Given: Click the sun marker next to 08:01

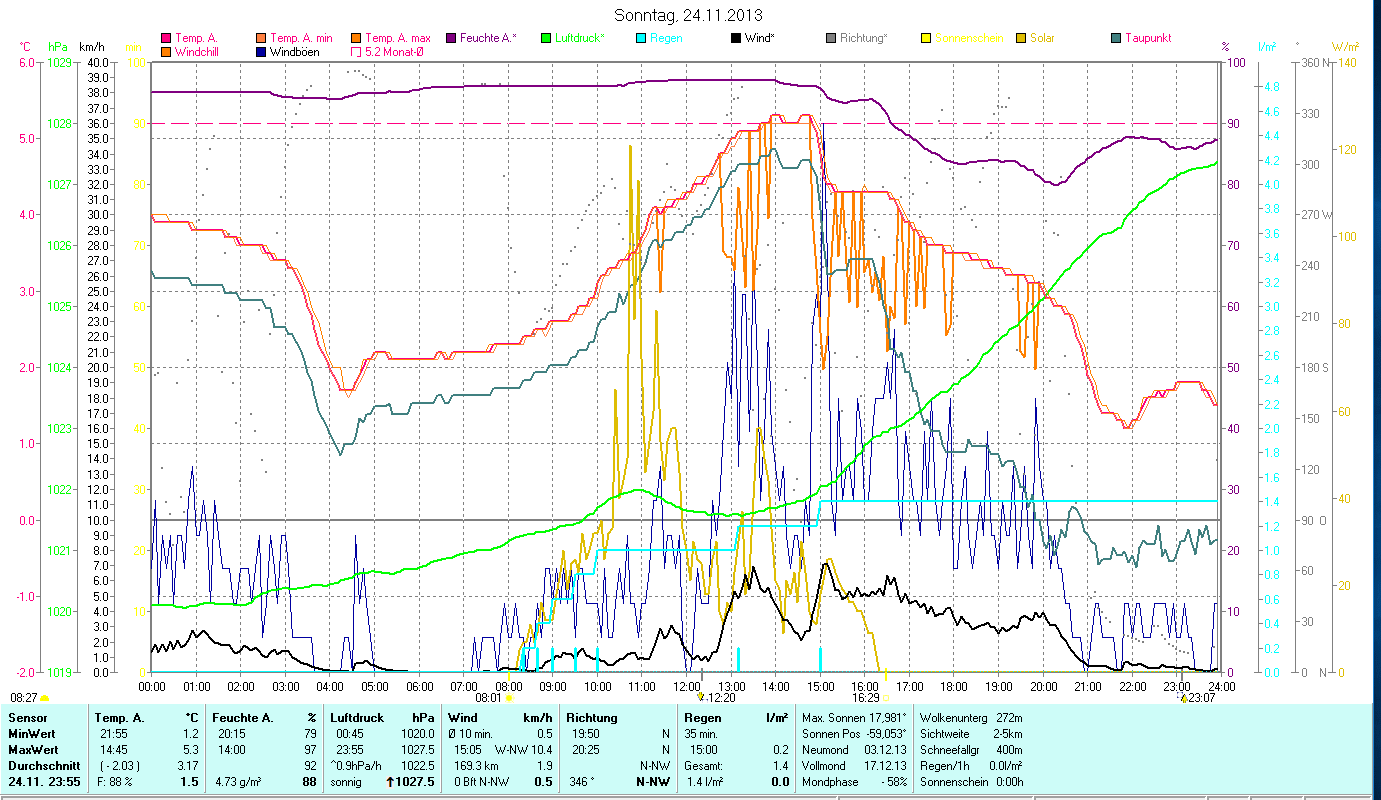Looking at the screenshot, I should pyautogui.click(x=509, y=698).
